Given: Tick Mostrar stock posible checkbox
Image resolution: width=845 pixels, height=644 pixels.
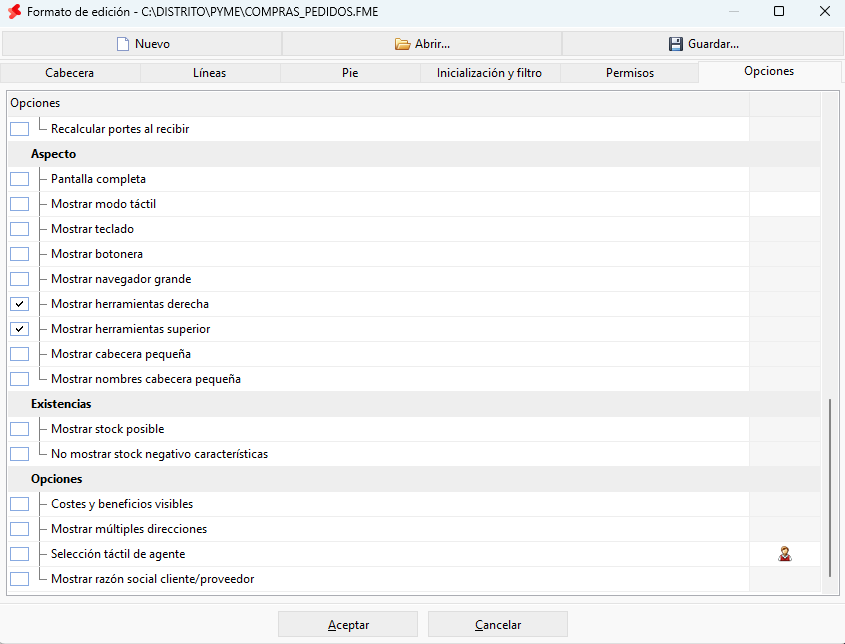Looking at the screenshot, I should 19,429.
